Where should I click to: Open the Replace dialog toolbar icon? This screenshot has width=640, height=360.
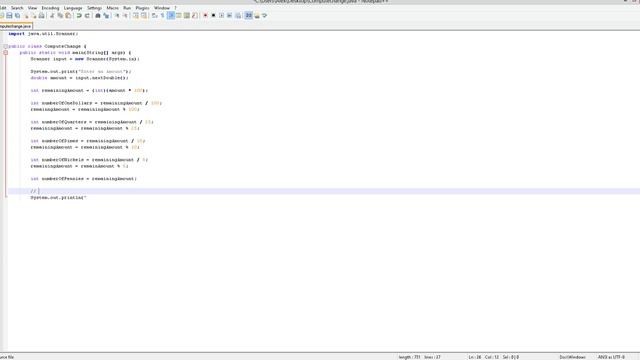tap(106, 16)
